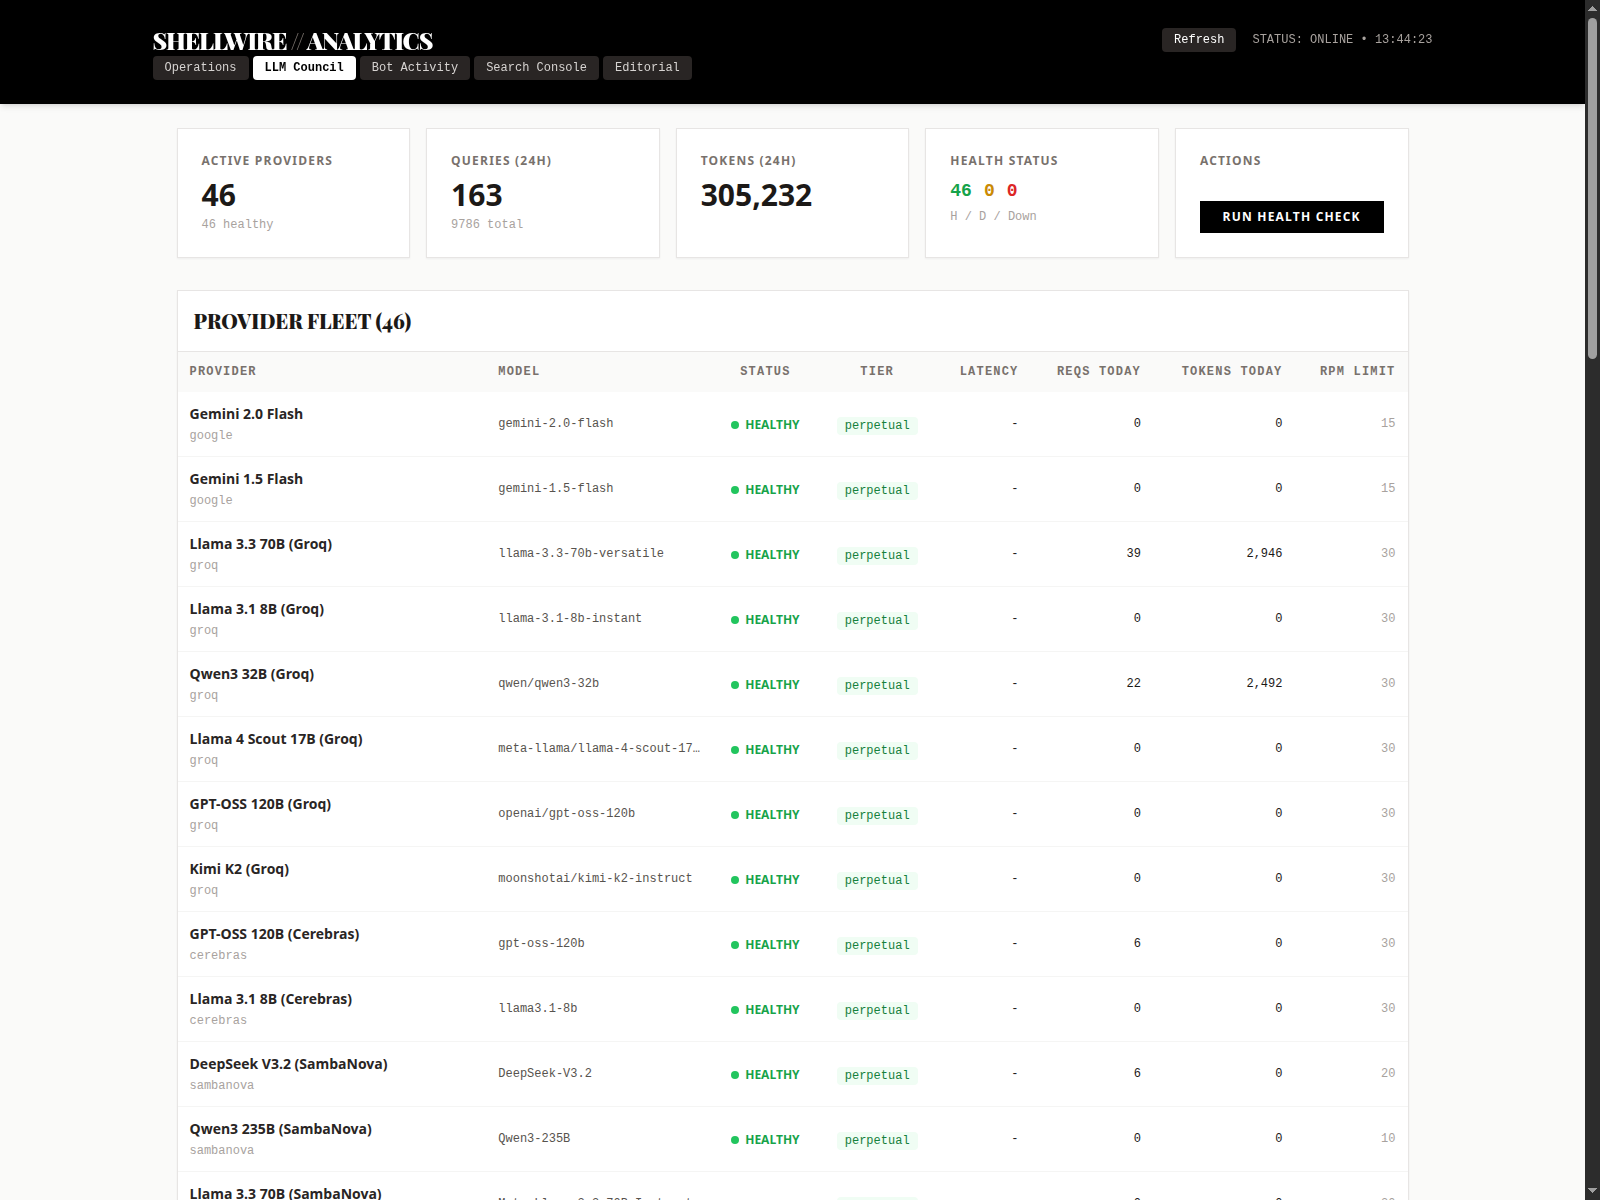Click the 2,946 tokens today value
The height and width of the screenshot is (1200, 1600).
pyautogui.click(x=1264, y=553)
